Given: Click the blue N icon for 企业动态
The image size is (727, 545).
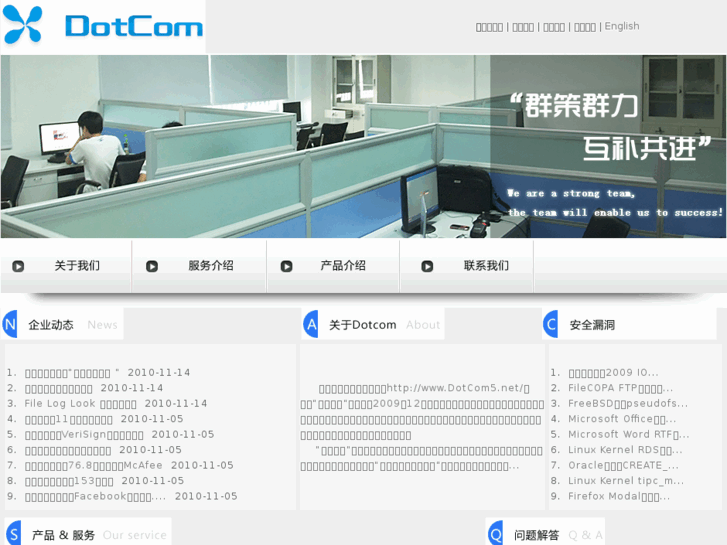Looking at the screenshot, I should [x=10, y=324].
